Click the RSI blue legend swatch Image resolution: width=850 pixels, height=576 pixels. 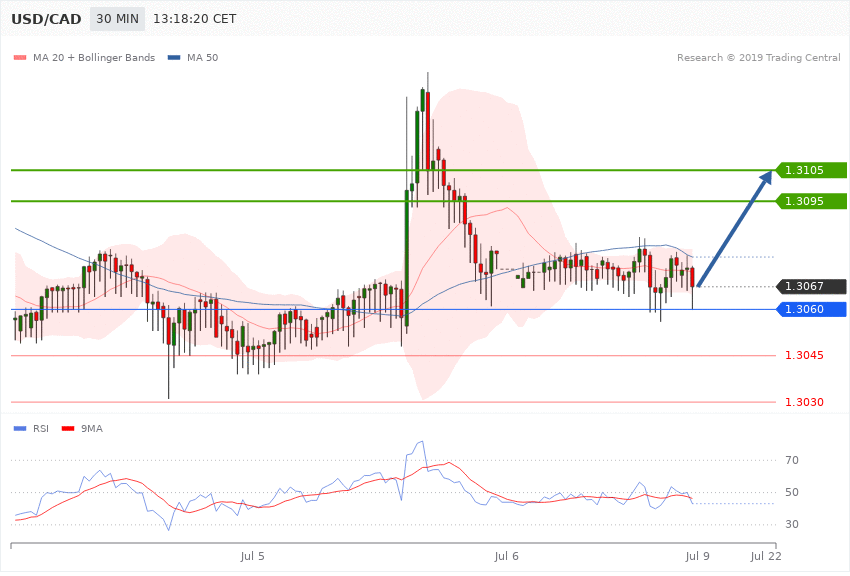point(20,429)
